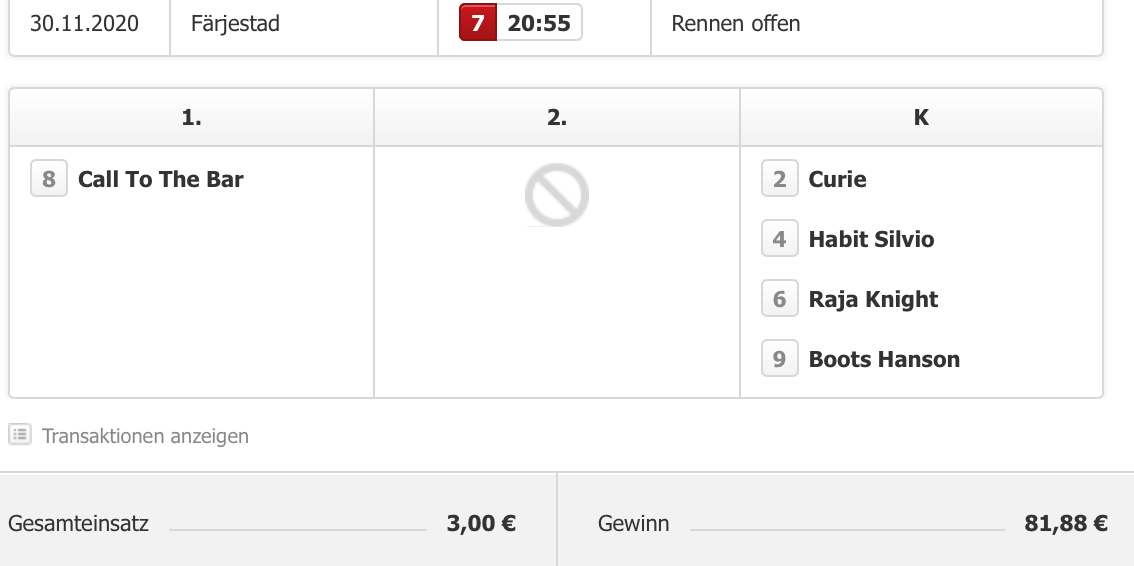Click the K column header
Viewport: 1134px width, 566px height.
pos(921,117)
